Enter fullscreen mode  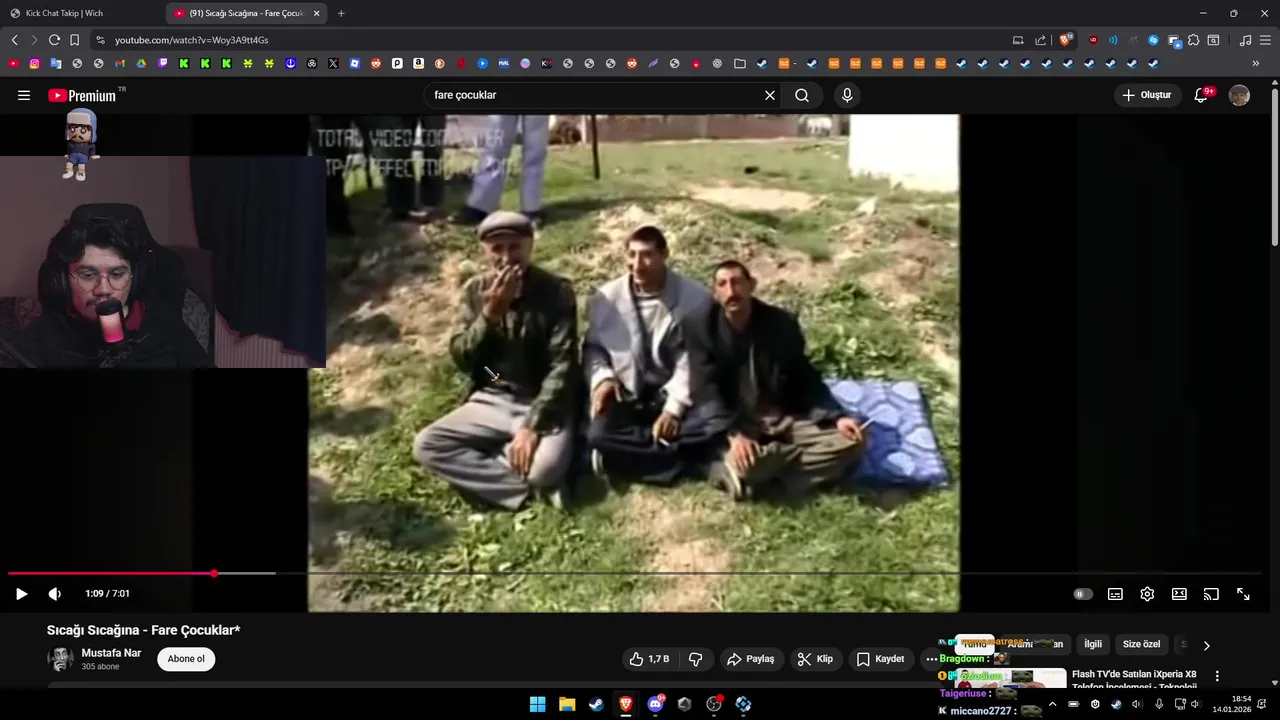point(1243,594)
